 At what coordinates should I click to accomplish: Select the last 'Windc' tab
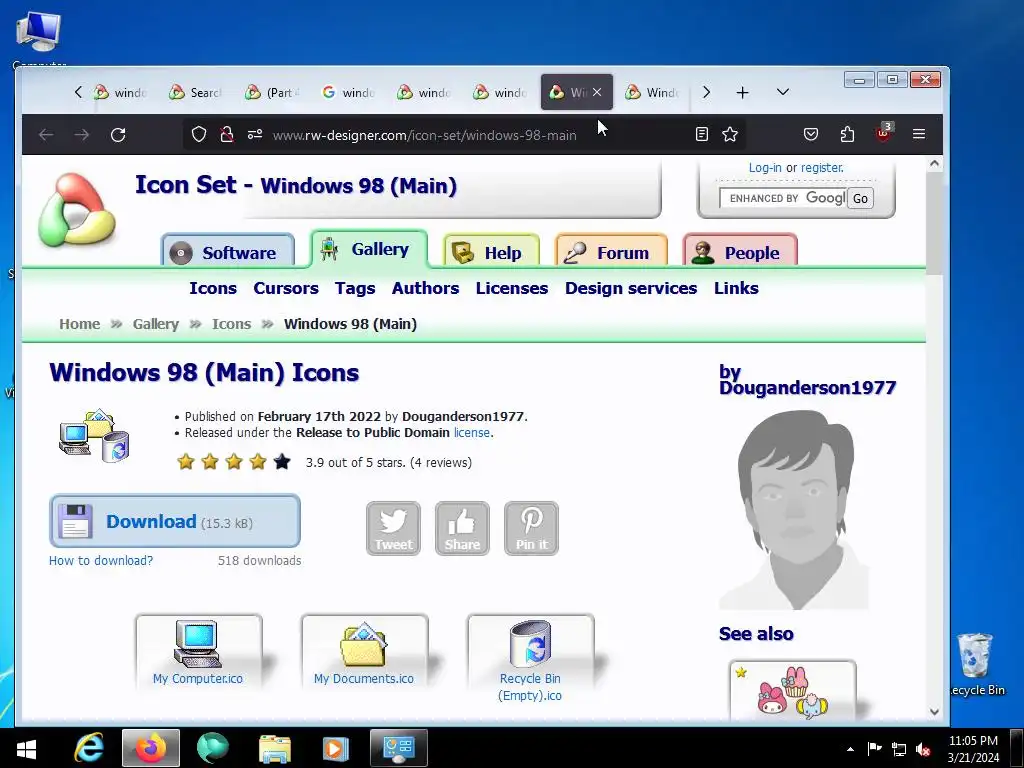coord(652,93)
